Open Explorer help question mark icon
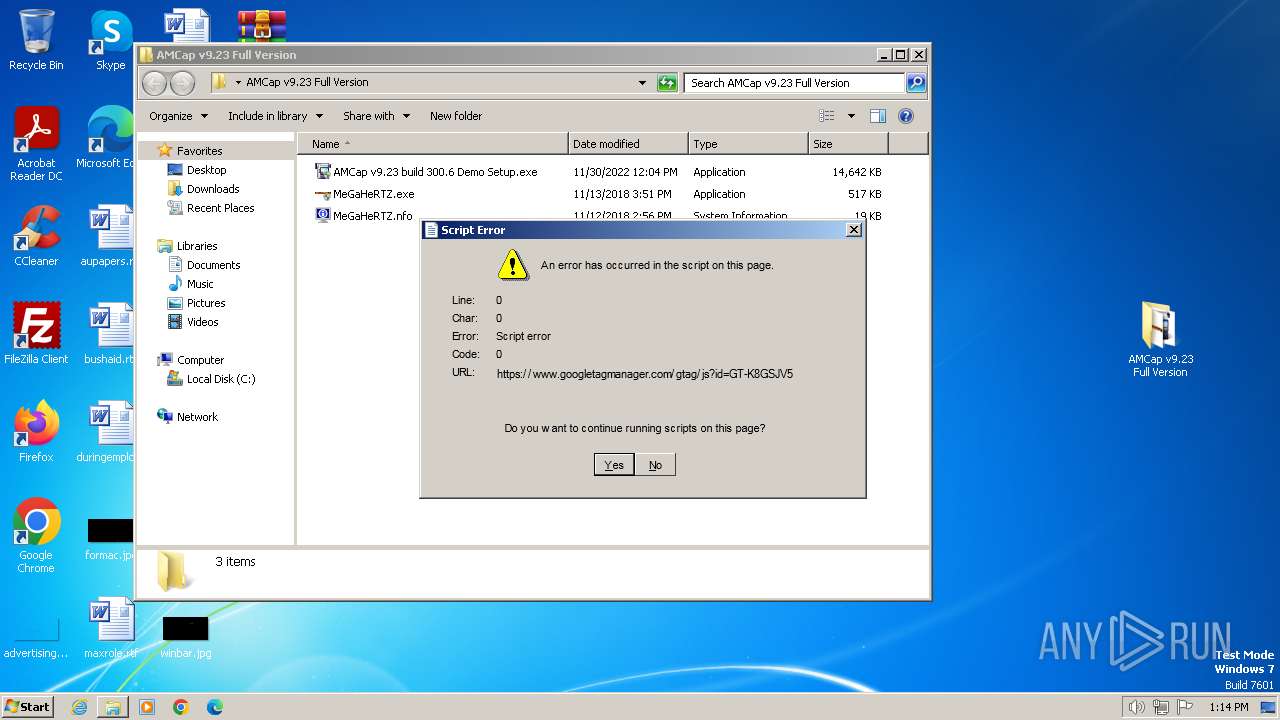Viewport: 1280px width, 720px height. click(906, 116)
